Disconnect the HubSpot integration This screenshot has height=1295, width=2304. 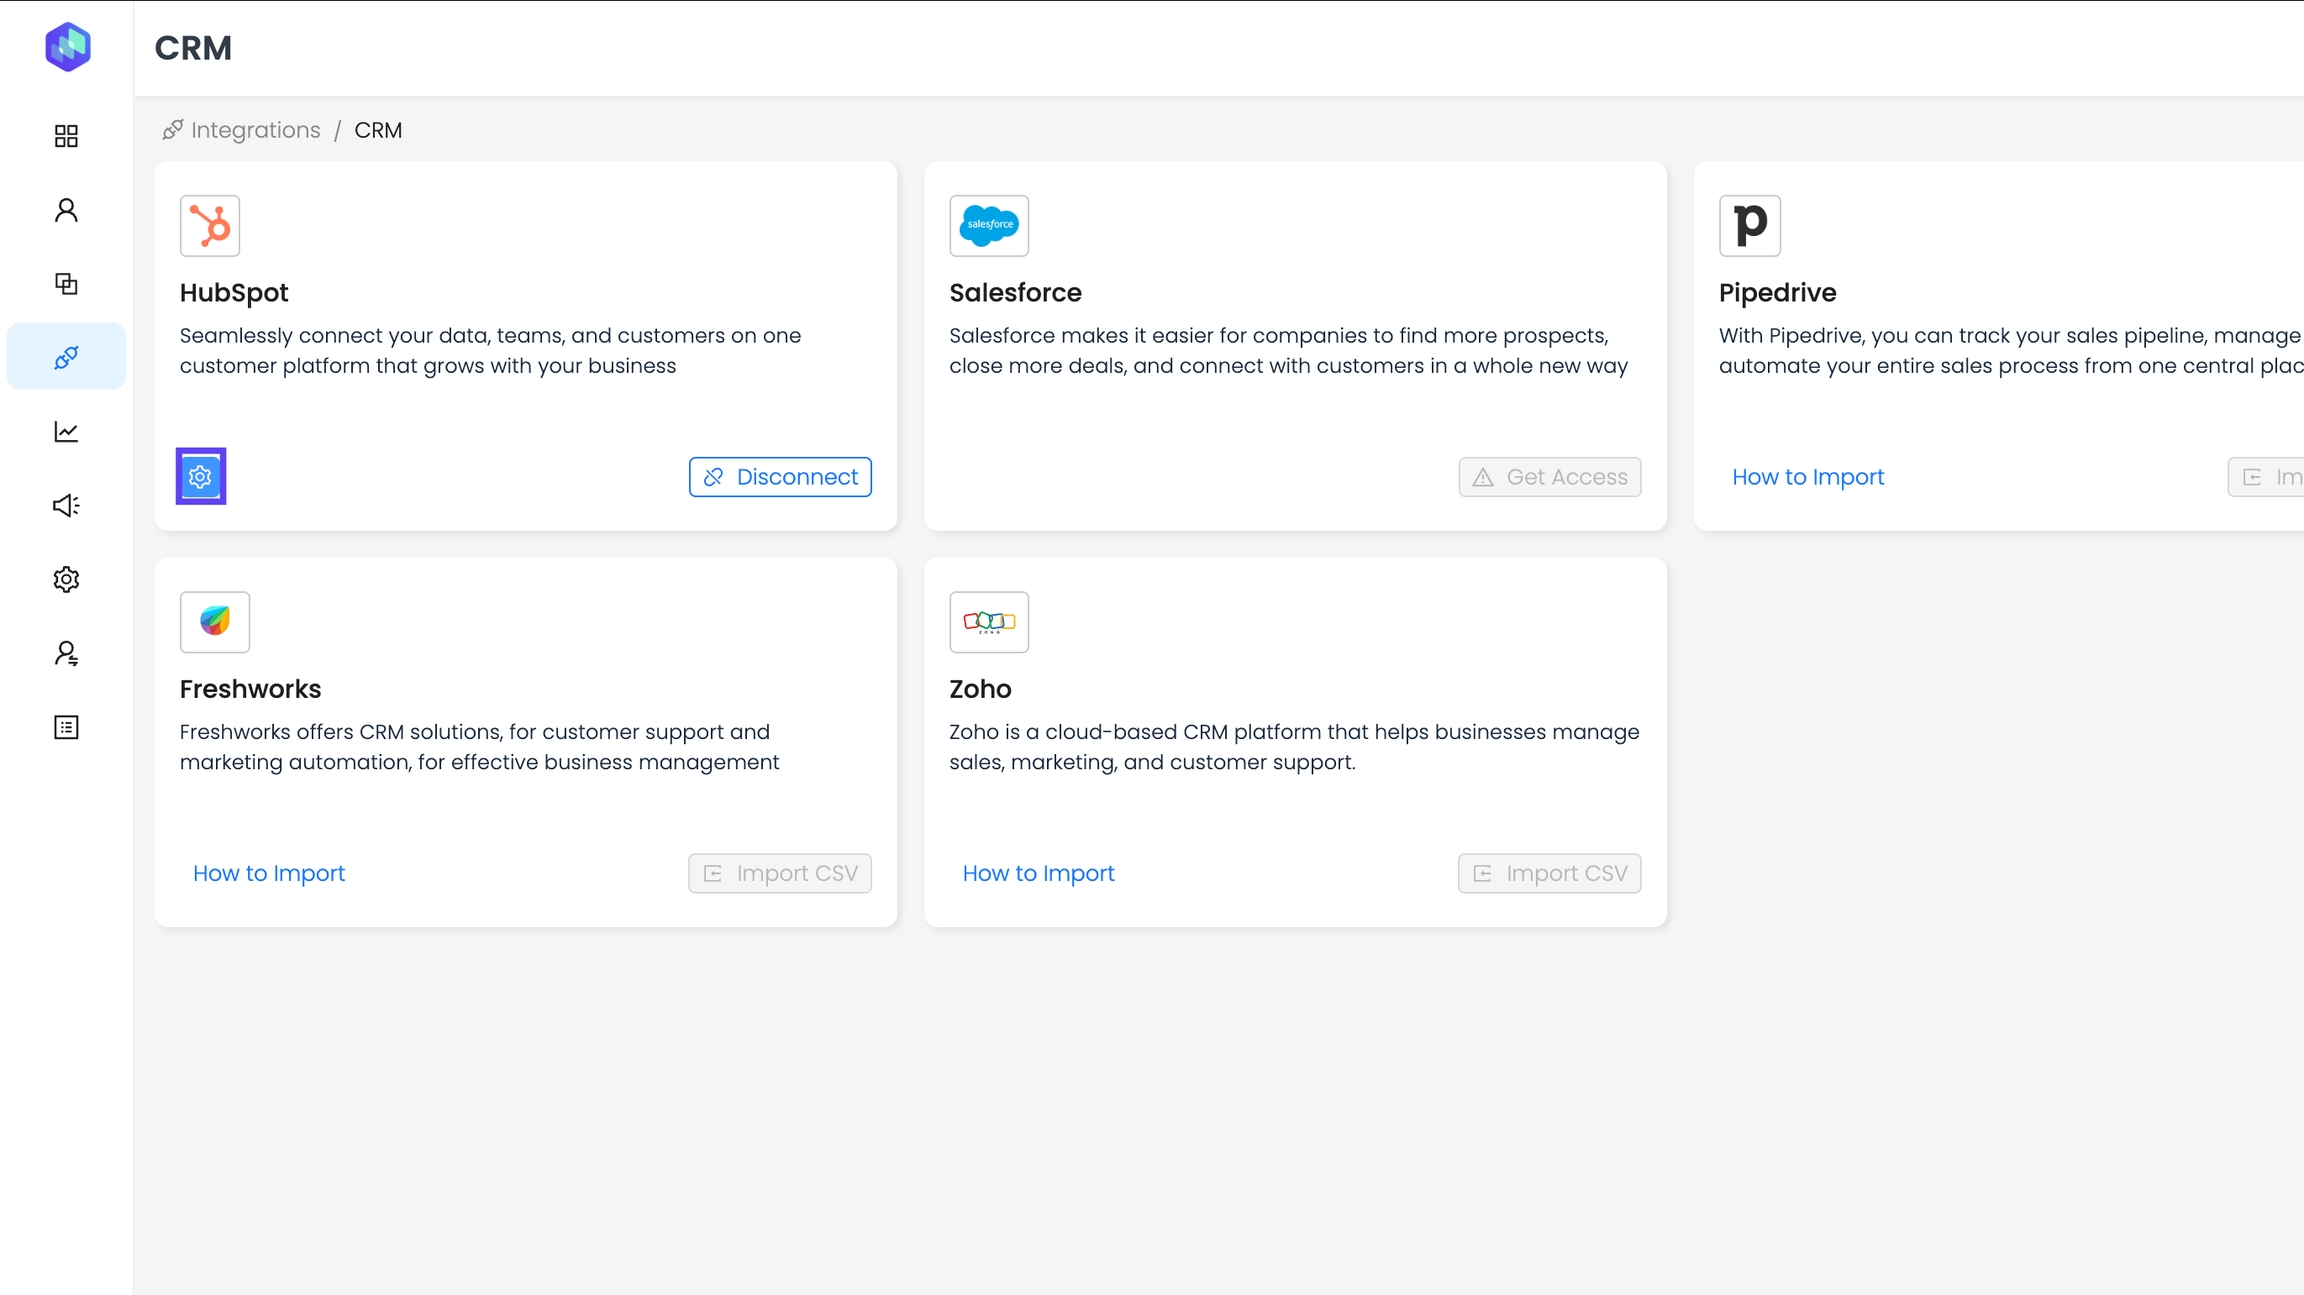point(780,477)
